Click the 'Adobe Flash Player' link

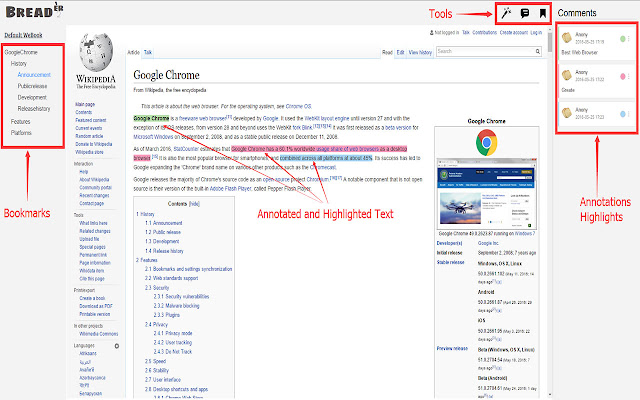[x=231, y=189]
